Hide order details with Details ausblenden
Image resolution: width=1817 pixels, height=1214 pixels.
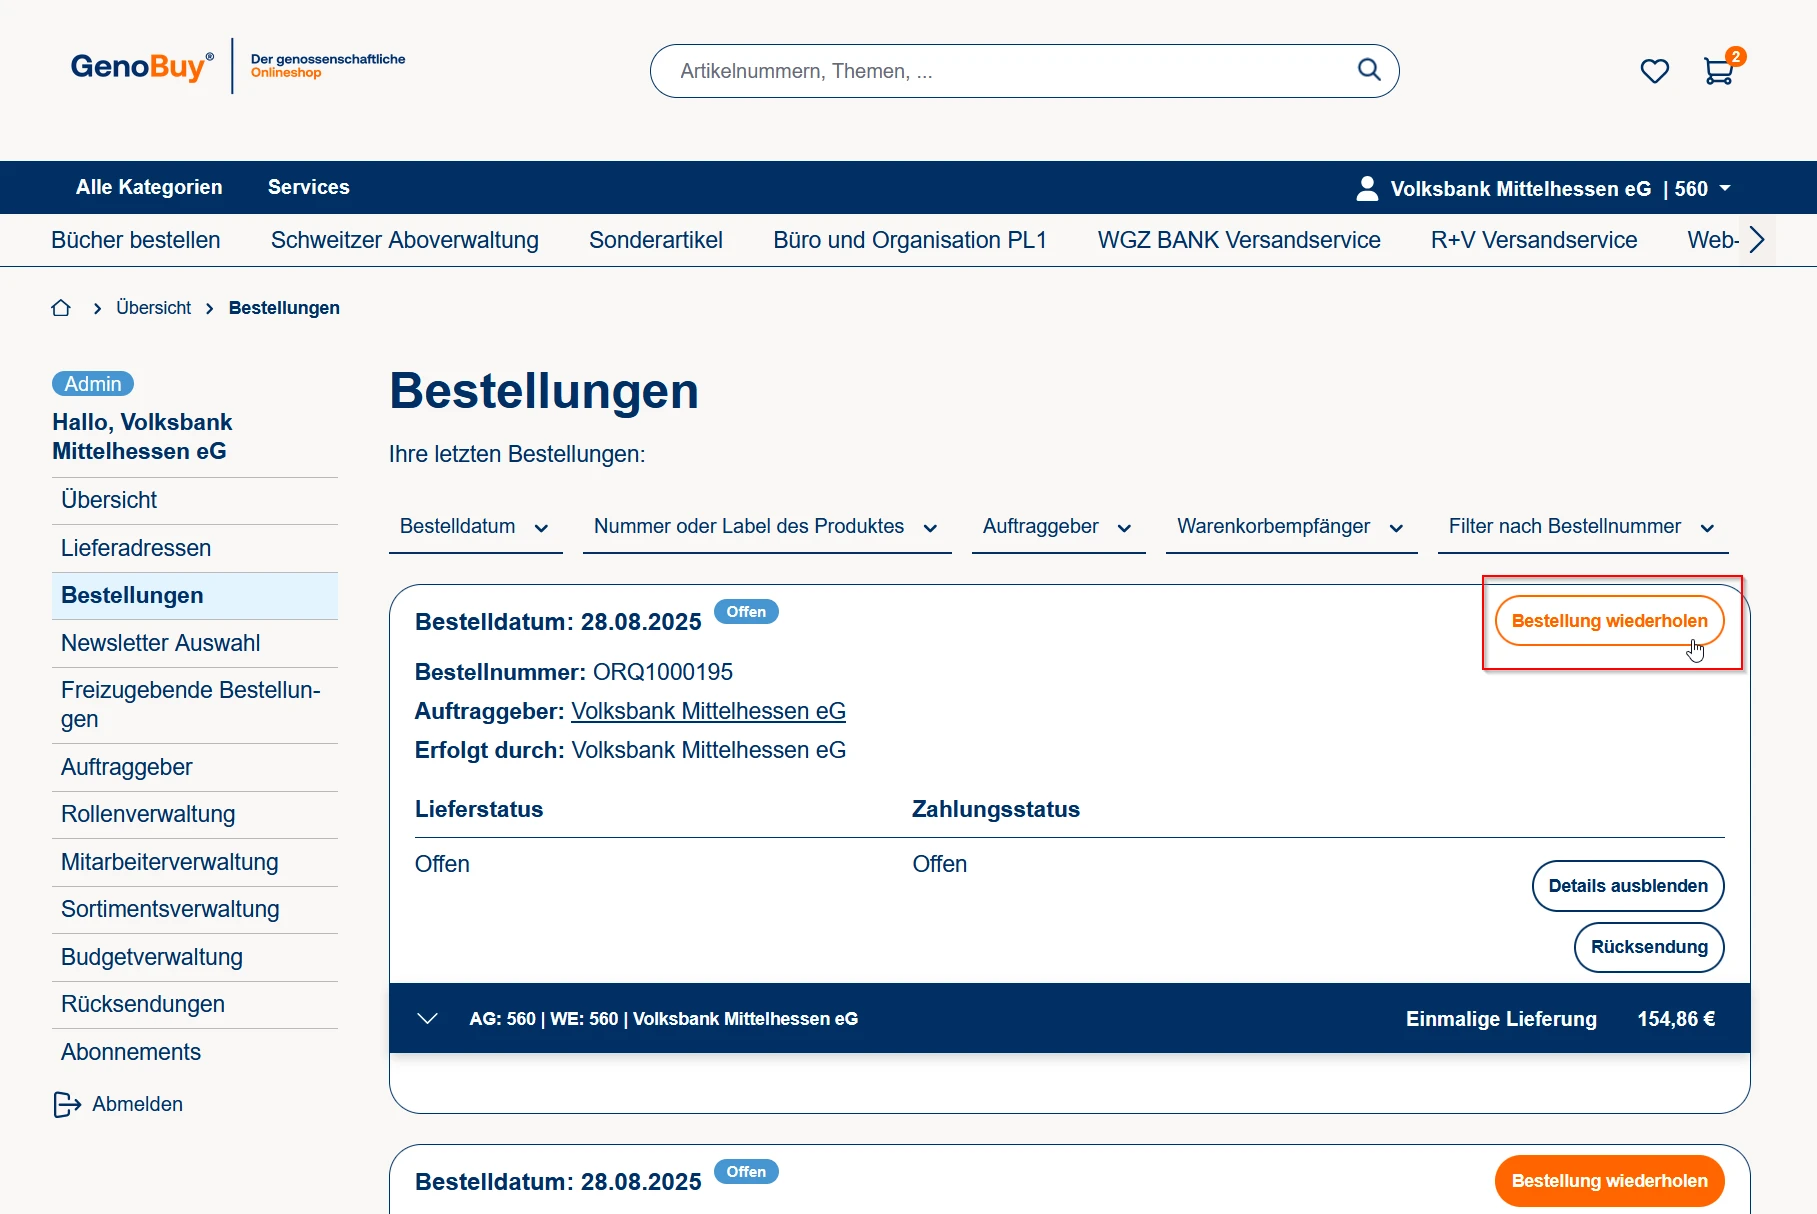tap(1627, 886)
